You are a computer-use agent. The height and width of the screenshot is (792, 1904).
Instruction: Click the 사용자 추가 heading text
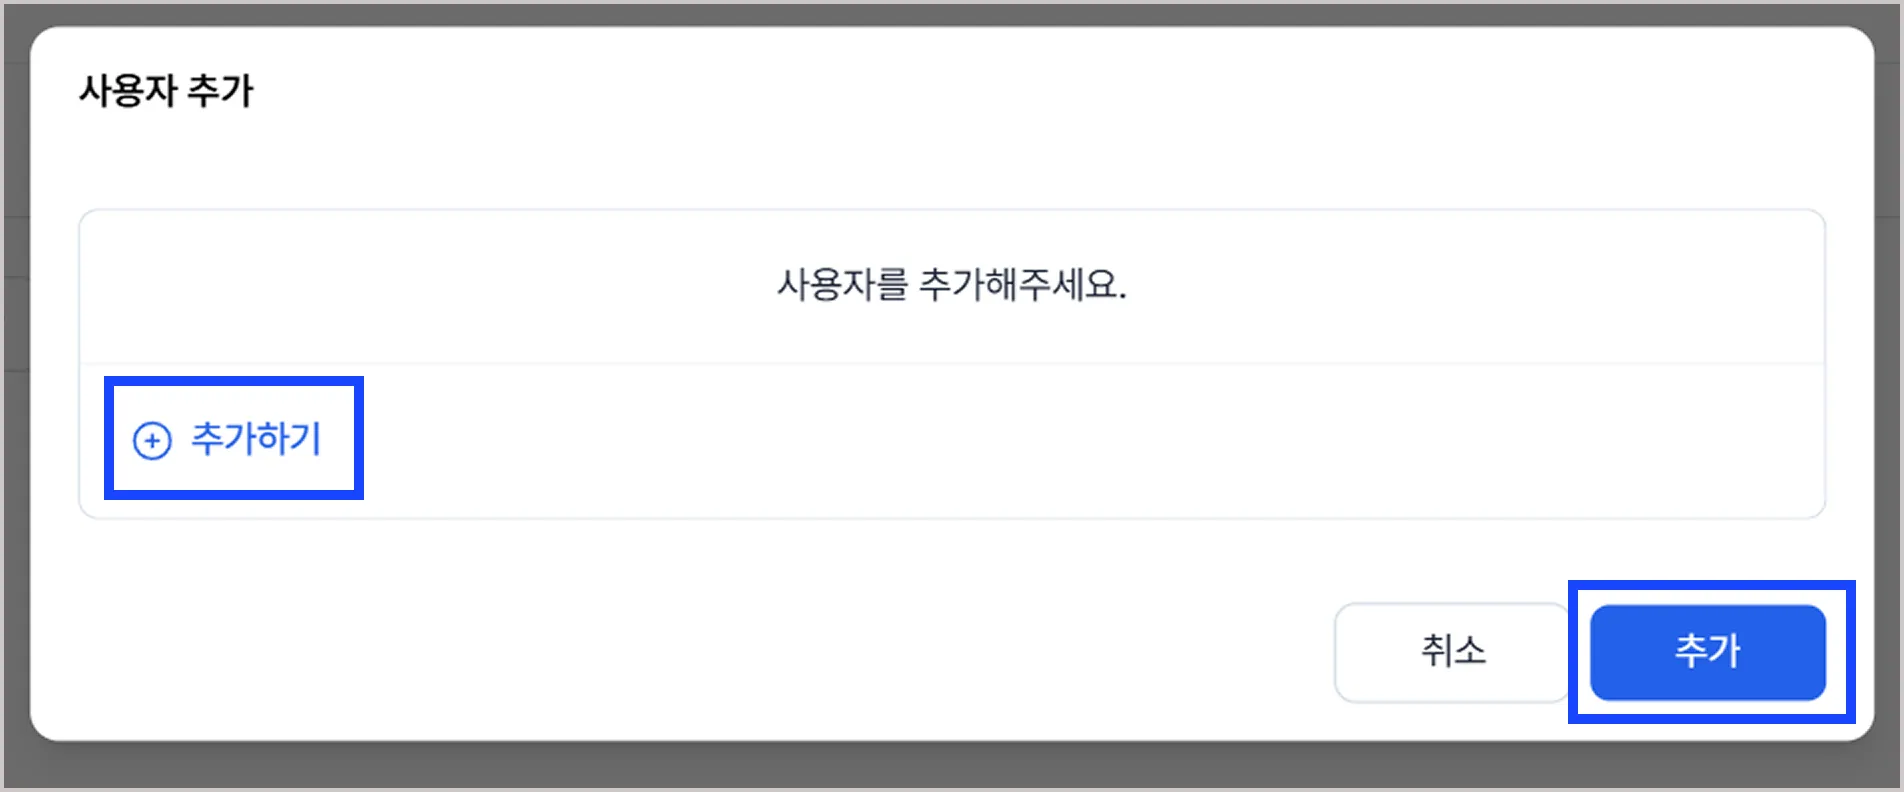tap(166, 91)
